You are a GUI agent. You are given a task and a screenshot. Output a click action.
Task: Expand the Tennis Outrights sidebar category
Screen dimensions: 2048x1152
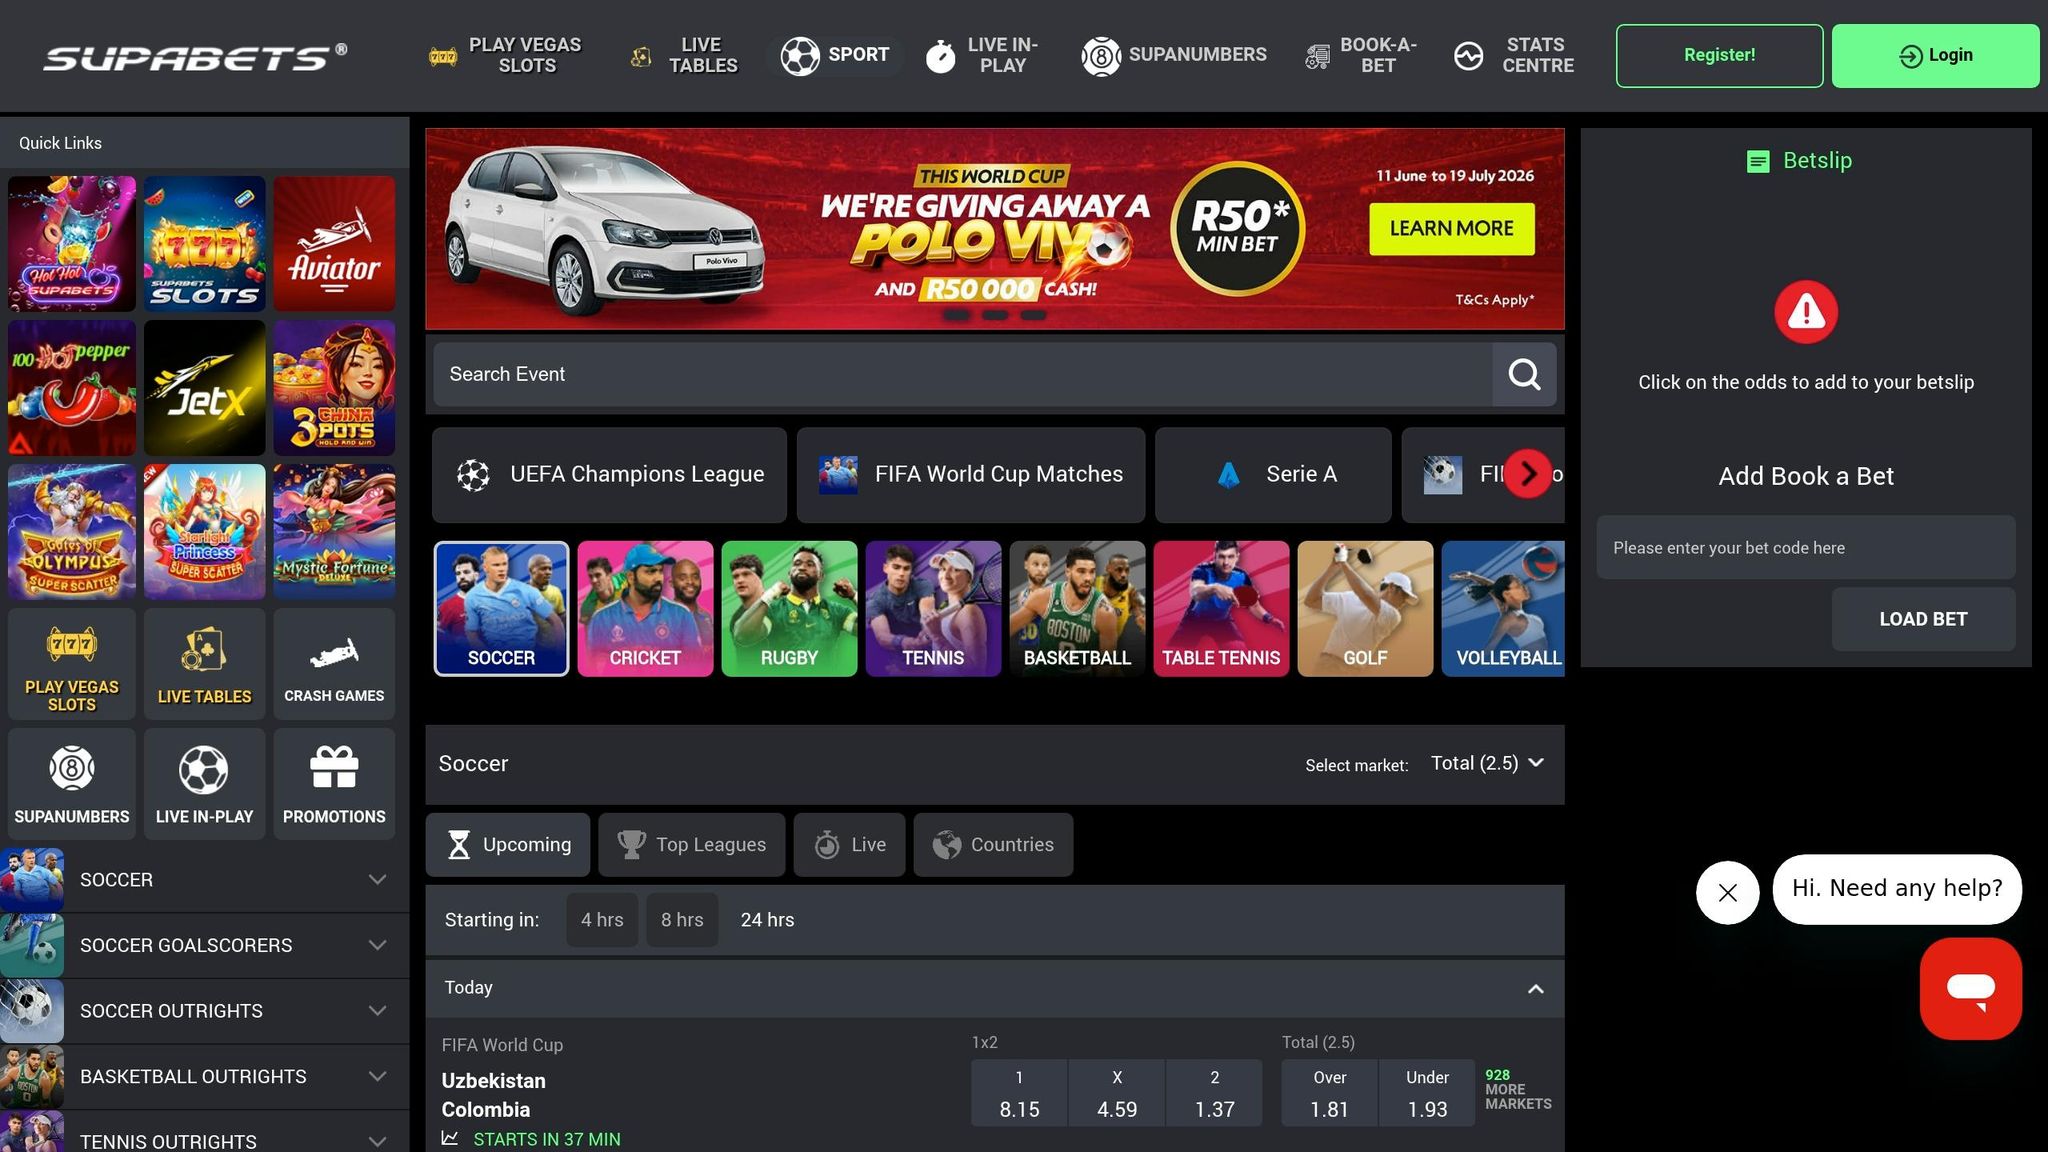204,1132
